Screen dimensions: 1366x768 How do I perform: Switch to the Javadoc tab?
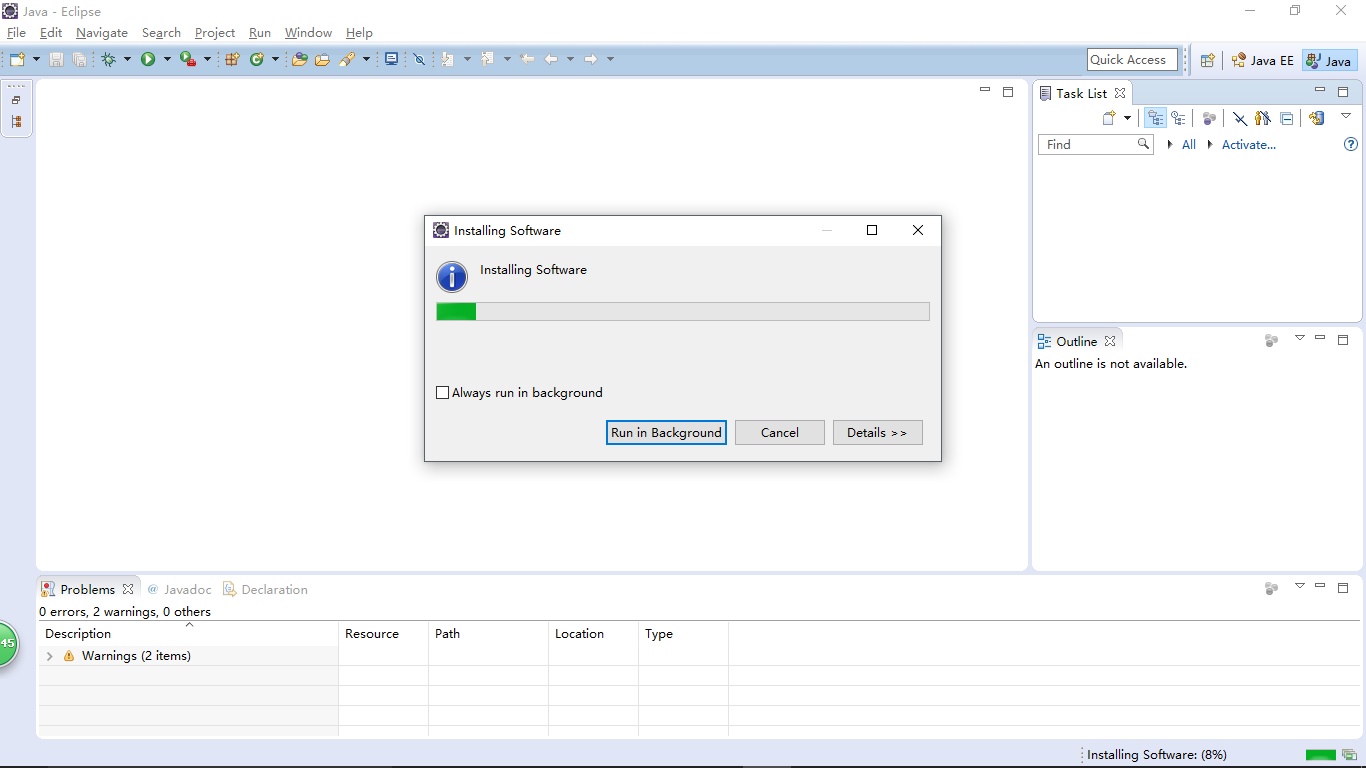click(x=179, y=589)
